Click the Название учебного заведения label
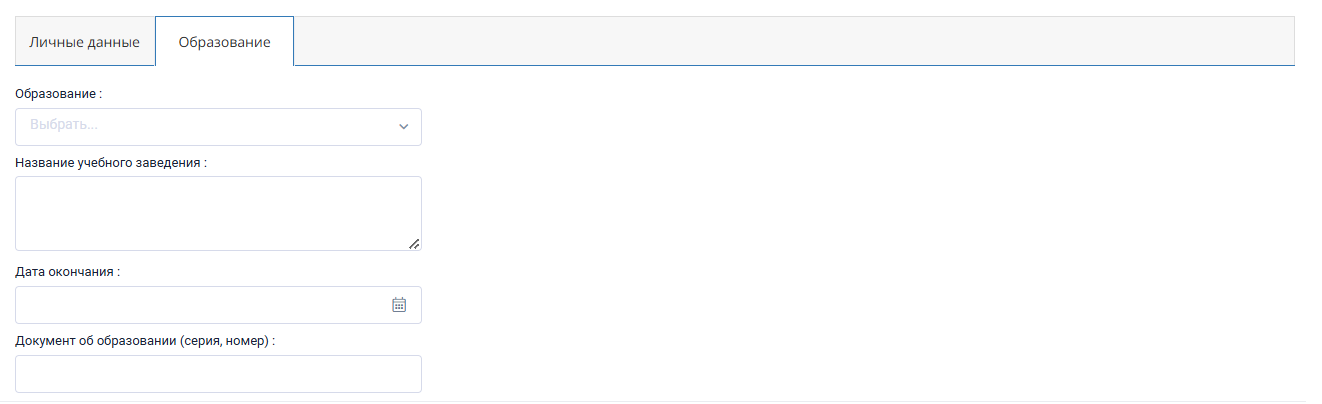This screenshot has width=1322, height=404. point(111,162)
